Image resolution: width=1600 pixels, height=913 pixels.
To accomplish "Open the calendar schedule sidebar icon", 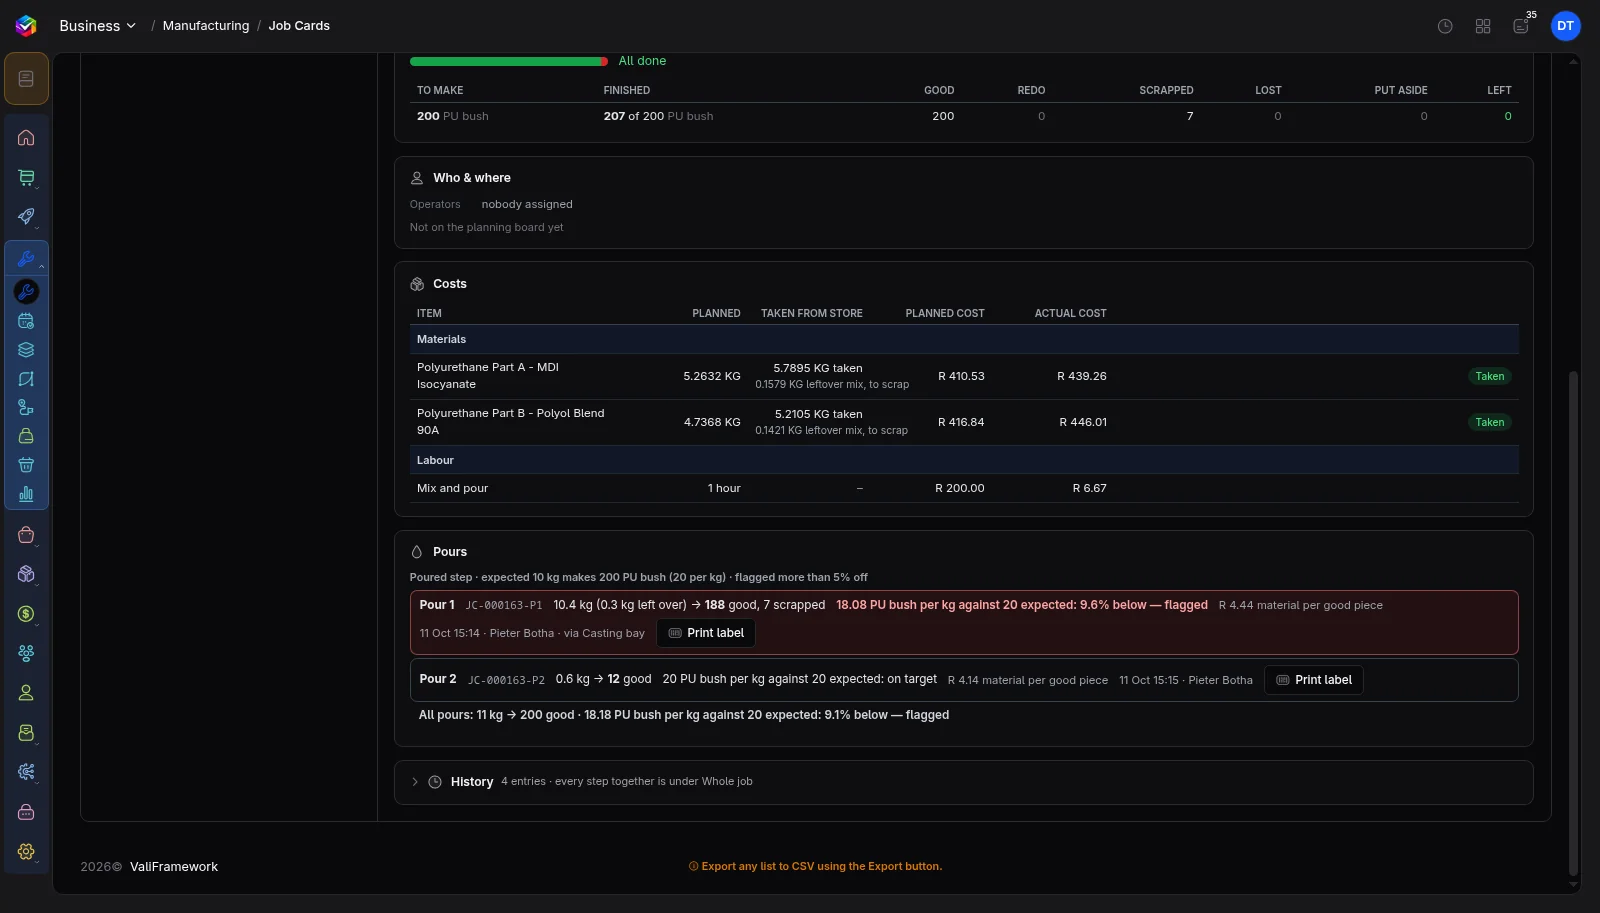I will (x=26, y=321).
